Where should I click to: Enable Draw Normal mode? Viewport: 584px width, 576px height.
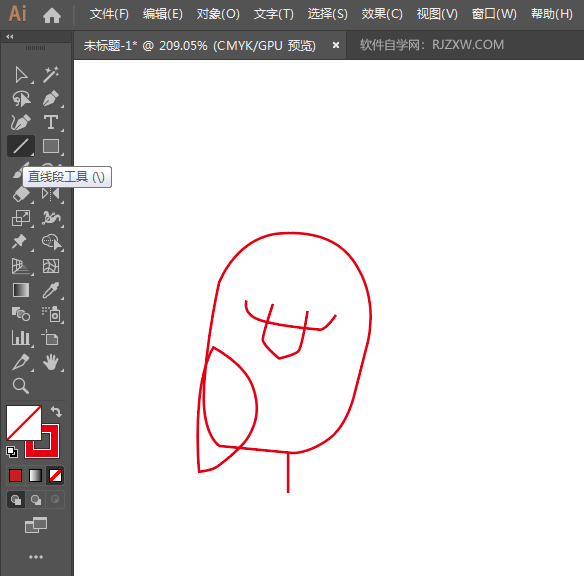[x=16, y=499]
